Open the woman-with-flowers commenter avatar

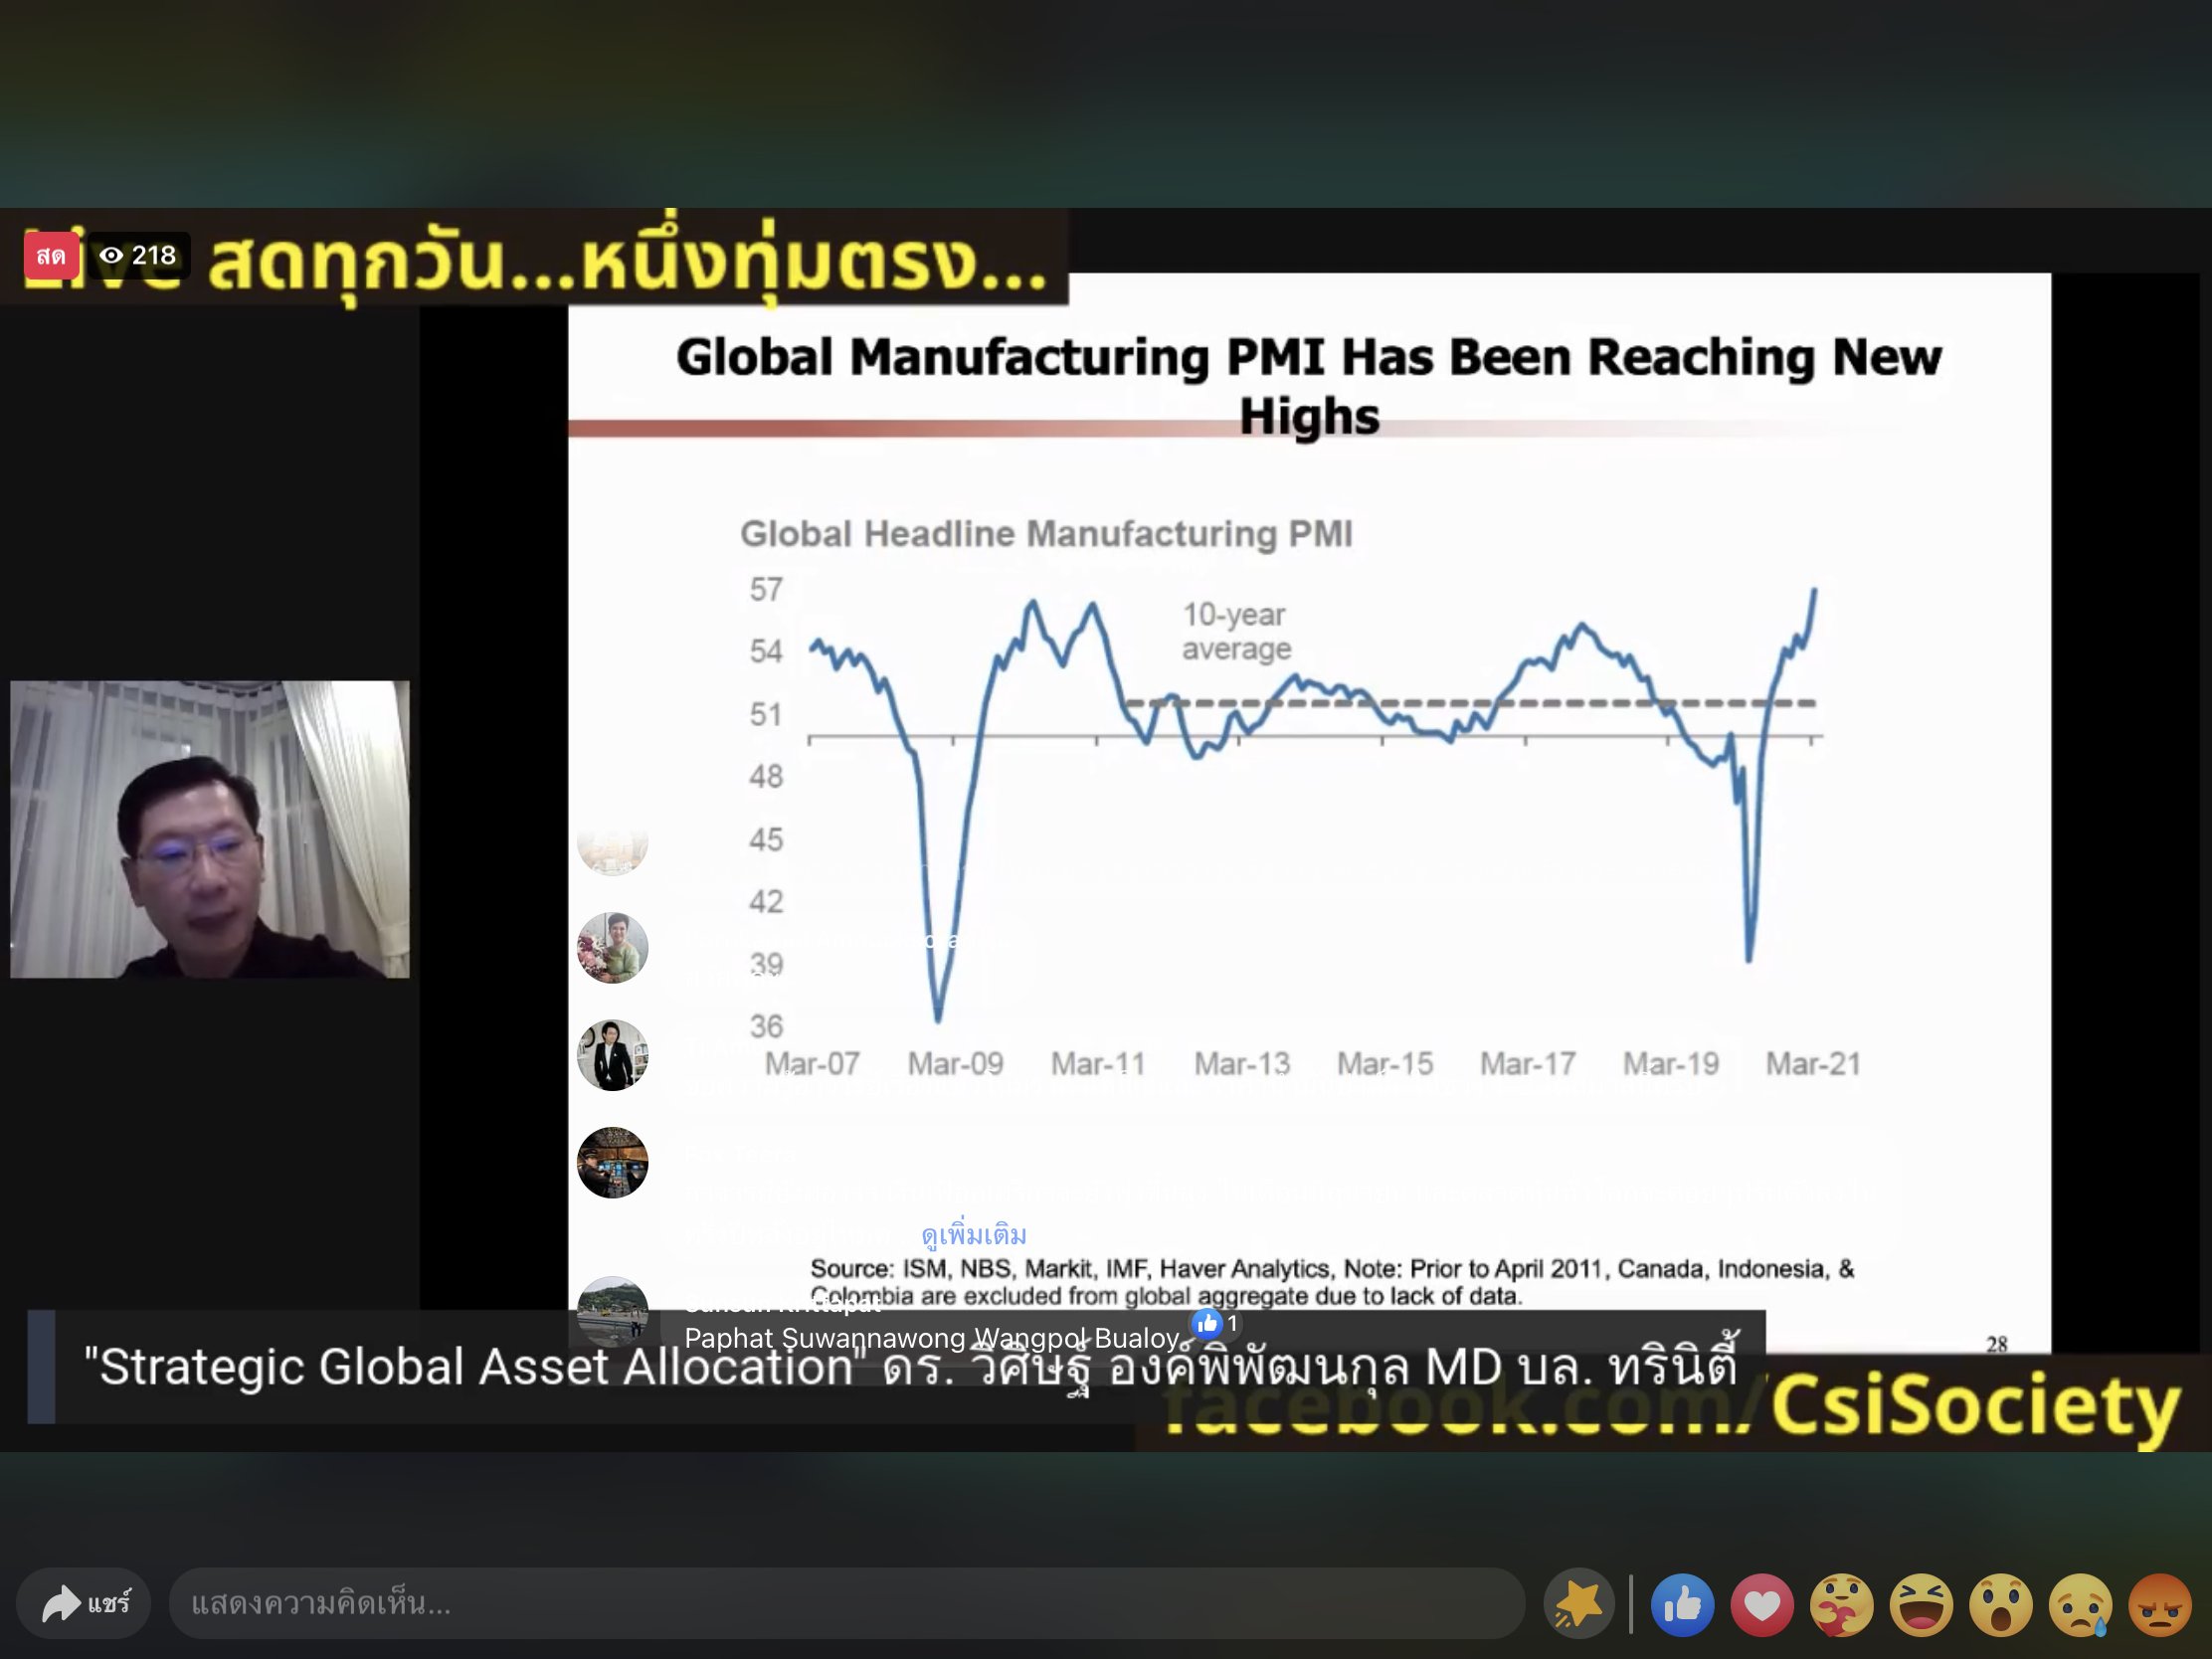613,948
